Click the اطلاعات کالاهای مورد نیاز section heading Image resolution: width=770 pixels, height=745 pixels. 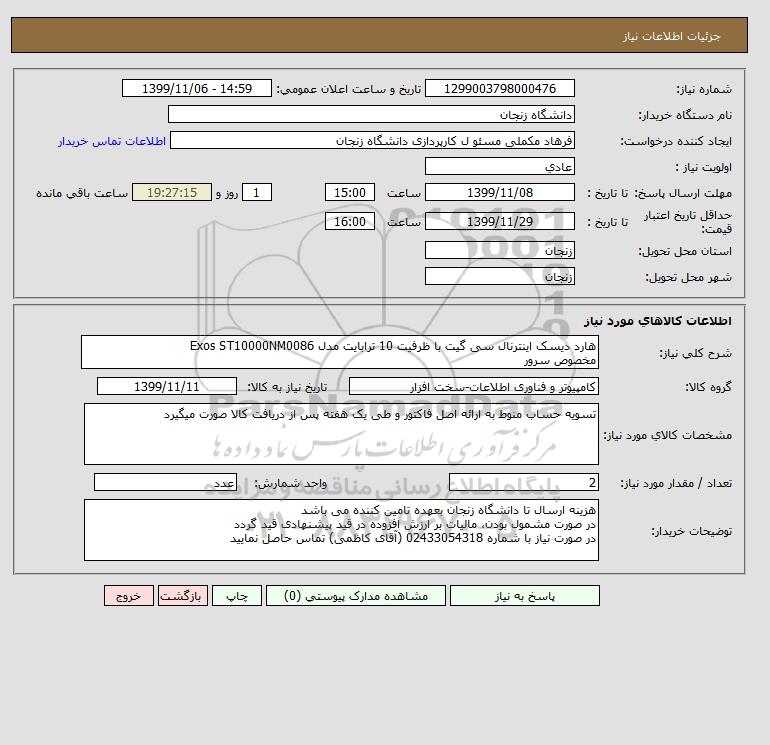658,321
